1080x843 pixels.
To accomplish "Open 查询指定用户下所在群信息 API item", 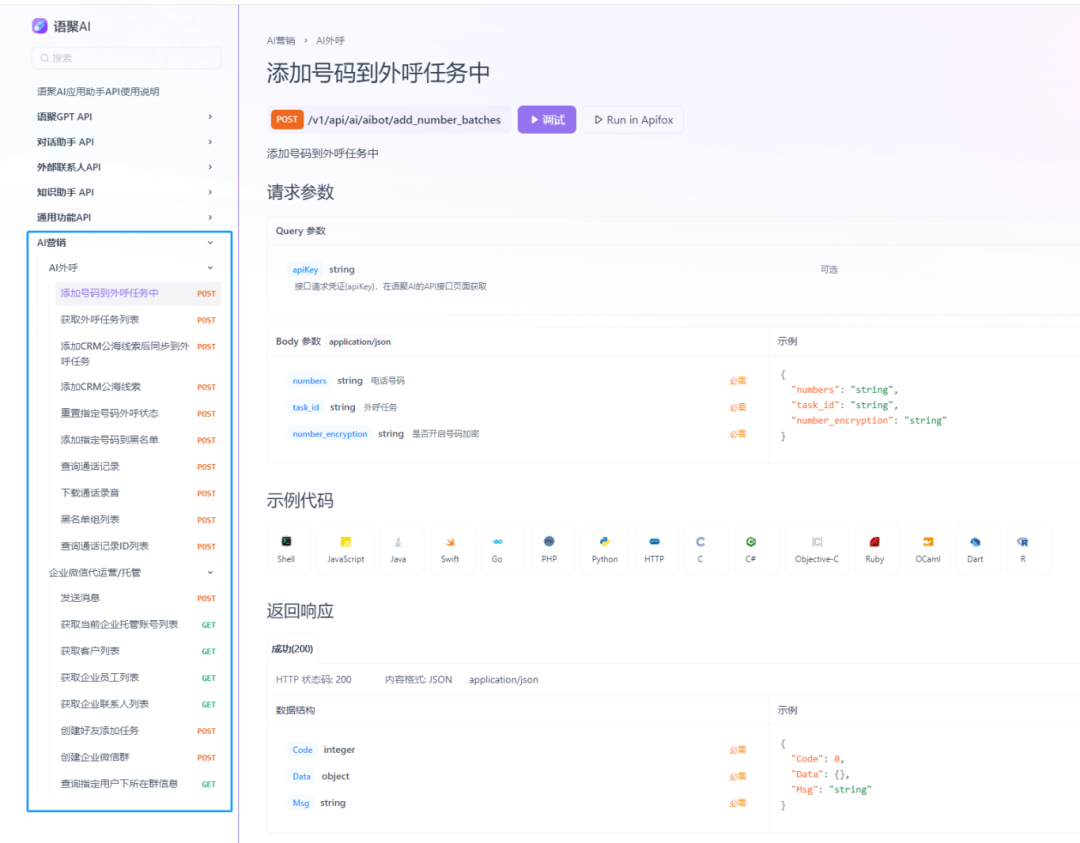I will (x=138, y=784).
